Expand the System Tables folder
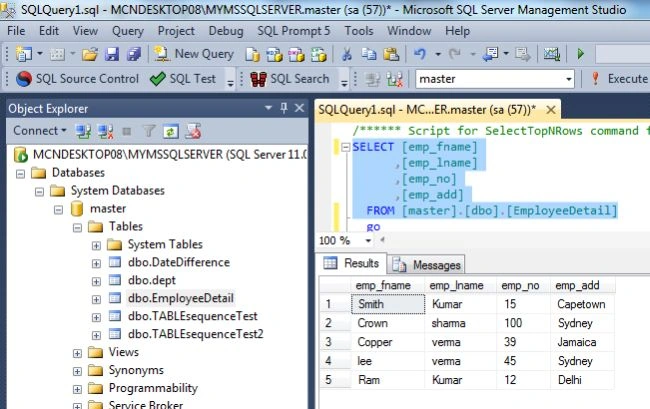Image resolution: width=650 pixels, height=409 pixels. (x=96, y=246)
